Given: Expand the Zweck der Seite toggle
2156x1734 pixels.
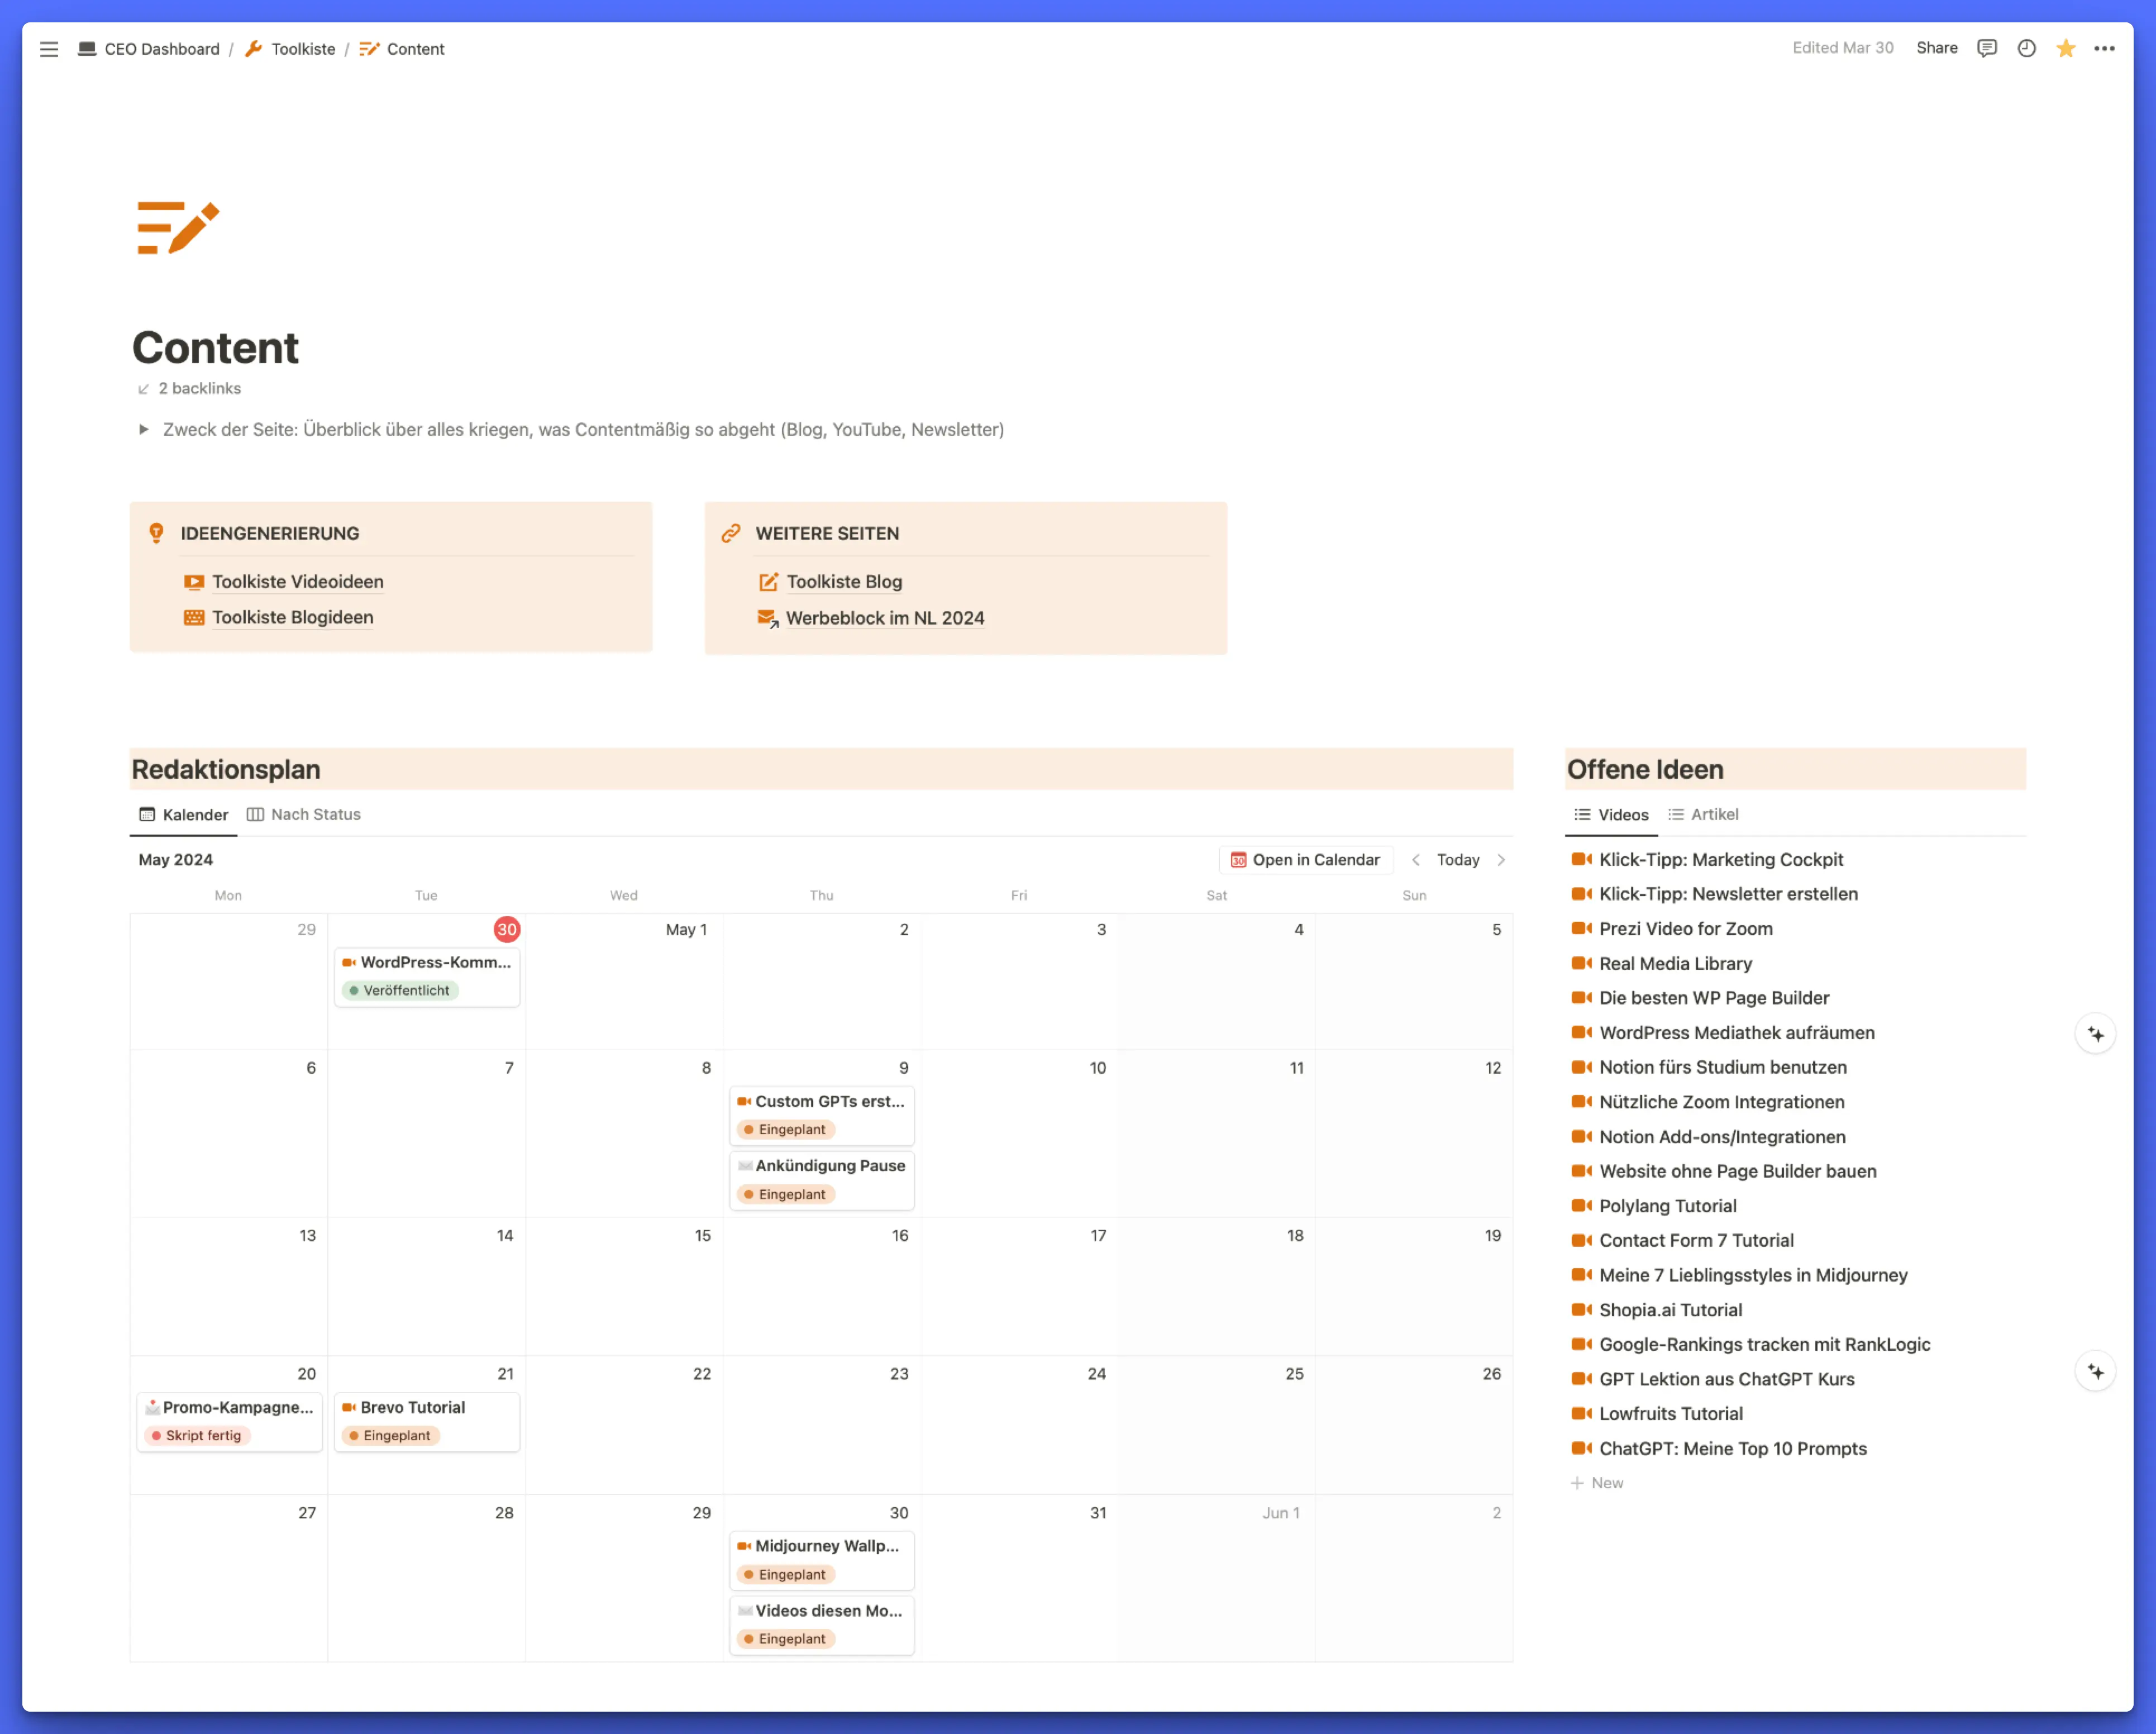Looking at the screenshot, I should (x=144, y=430).
